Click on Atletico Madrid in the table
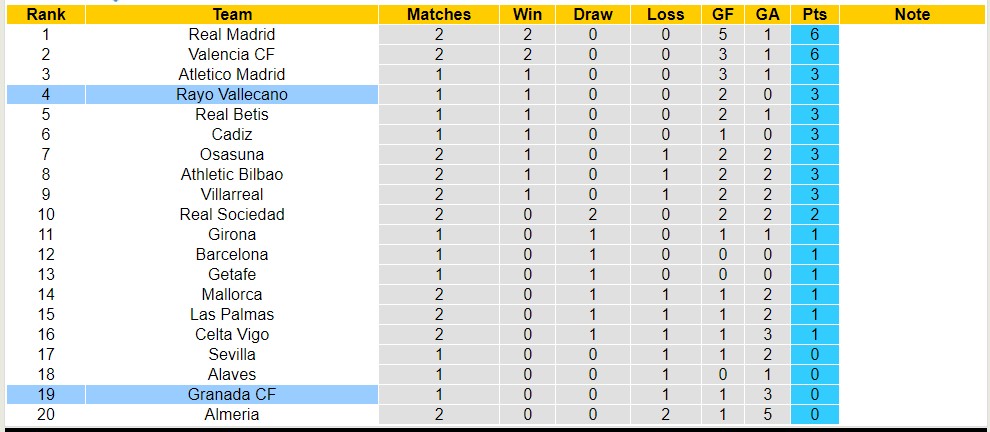The height and width of the screenshot is (432, 990). point(232,74)
